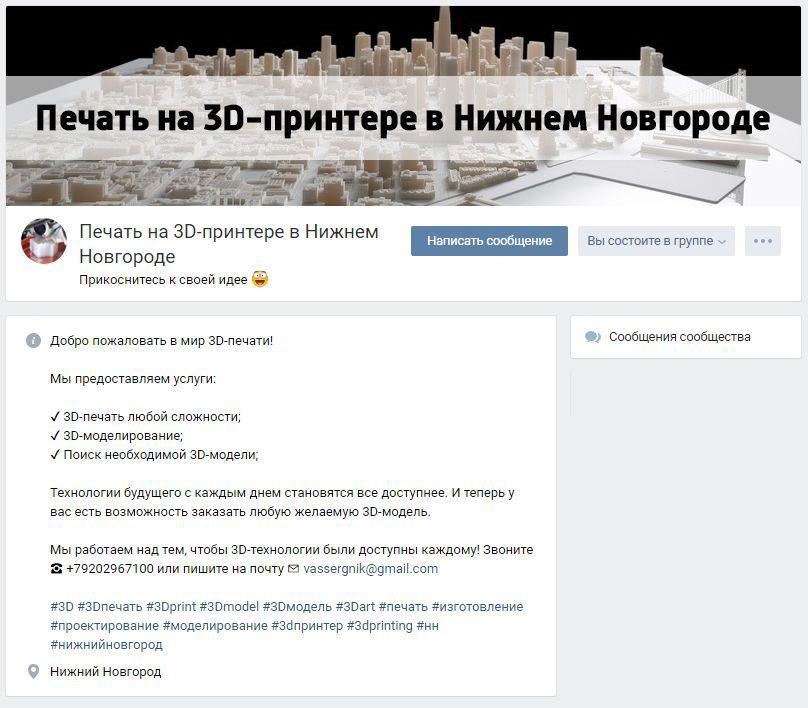Click the telephone icon before the phone number
Viewport: 808px width, 708px height.
(56, 569)
